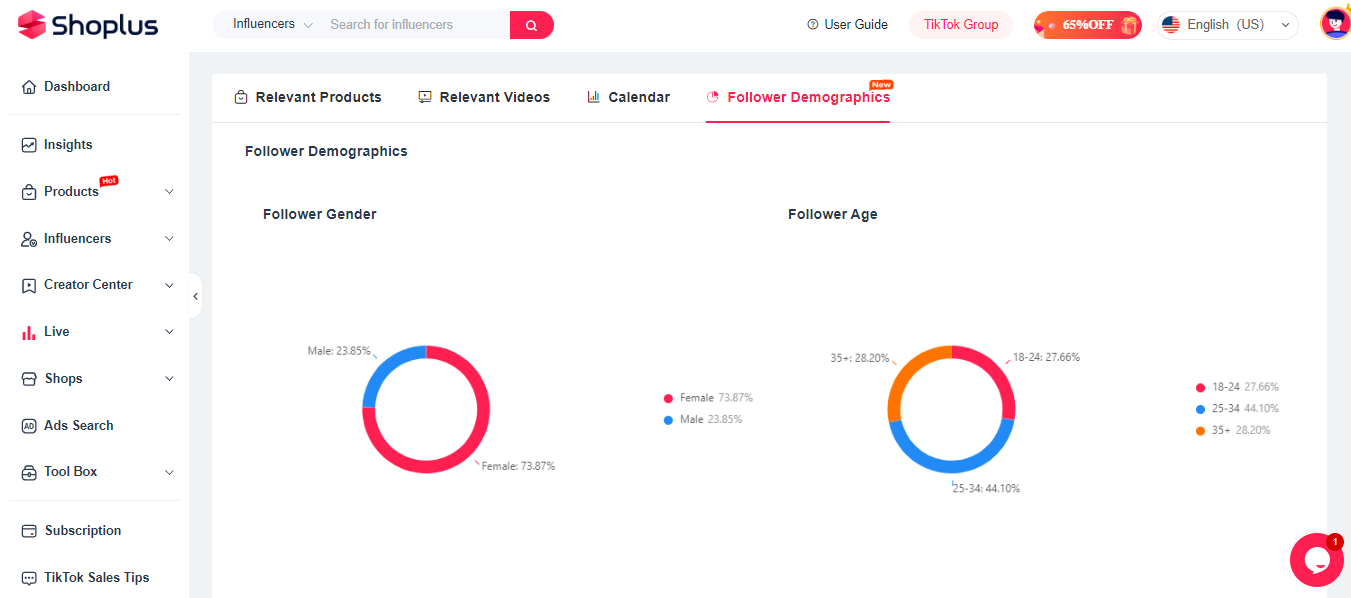Toggle Male series in gender legend
Image resolution: width=1351 pixels, height=598 pixels.
pyautogui.click(x=703, y=420)
